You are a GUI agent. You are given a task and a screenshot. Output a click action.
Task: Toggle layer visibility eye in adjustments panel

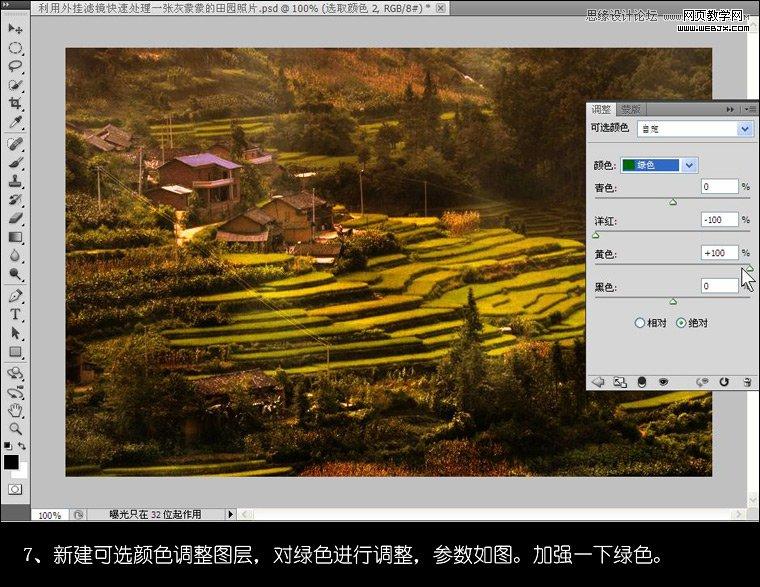(663, 381)
